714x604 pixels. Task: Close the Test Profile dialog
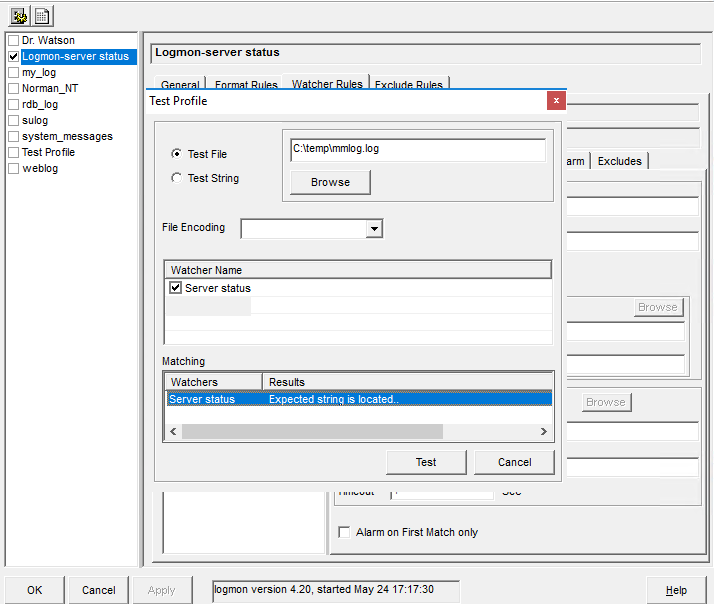coord(556,101)
